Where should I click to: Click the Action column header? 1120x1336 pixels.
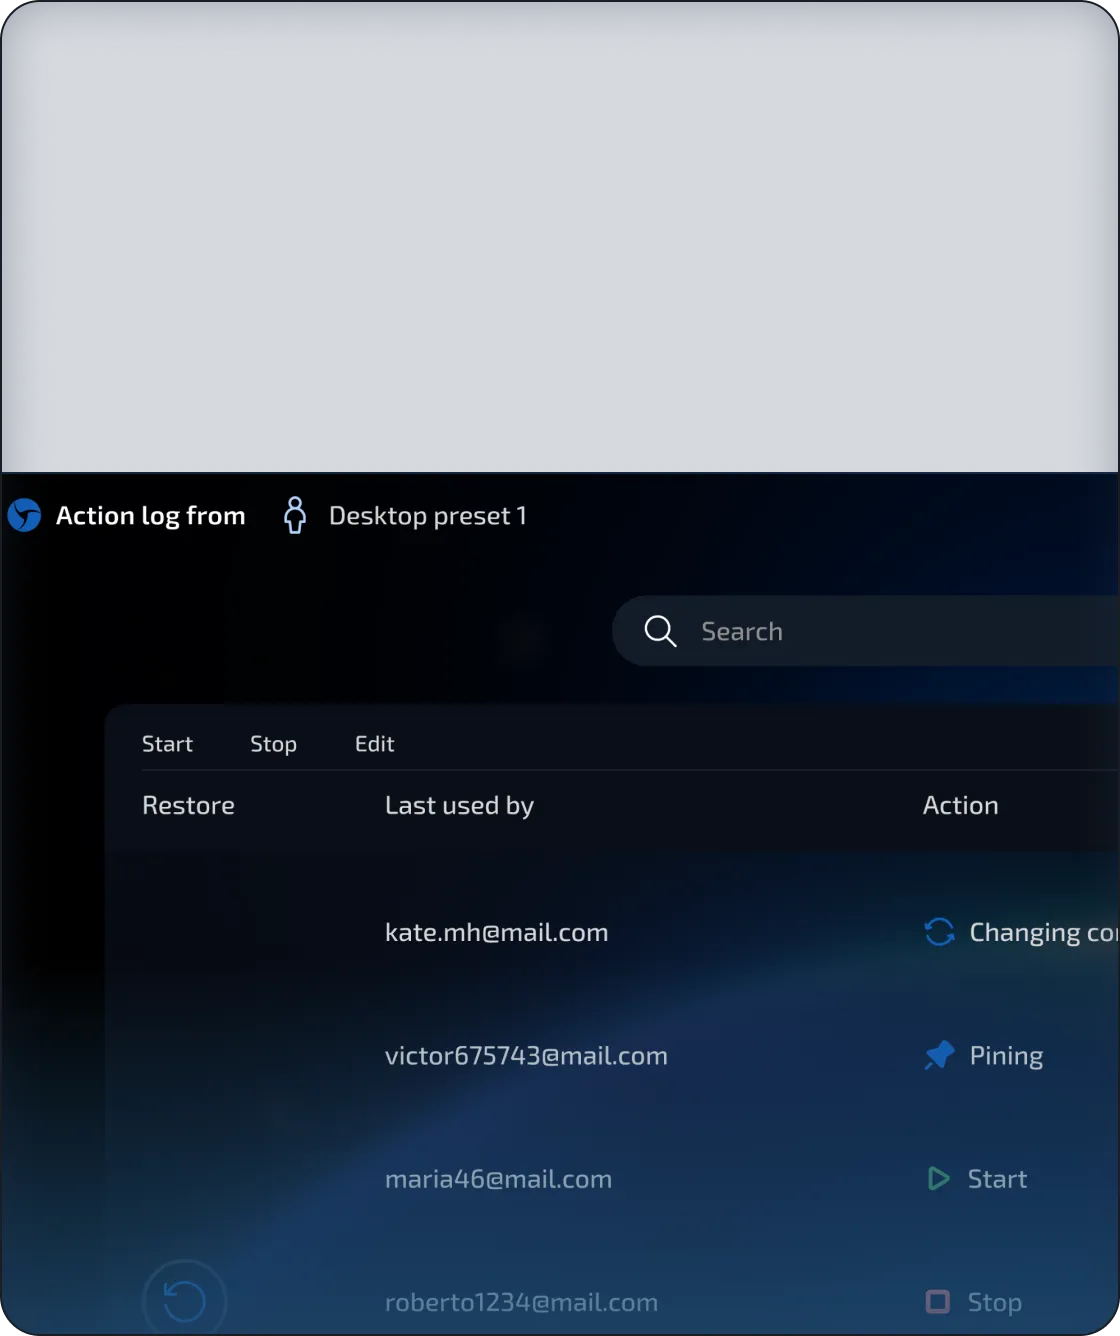pos(960,806)
